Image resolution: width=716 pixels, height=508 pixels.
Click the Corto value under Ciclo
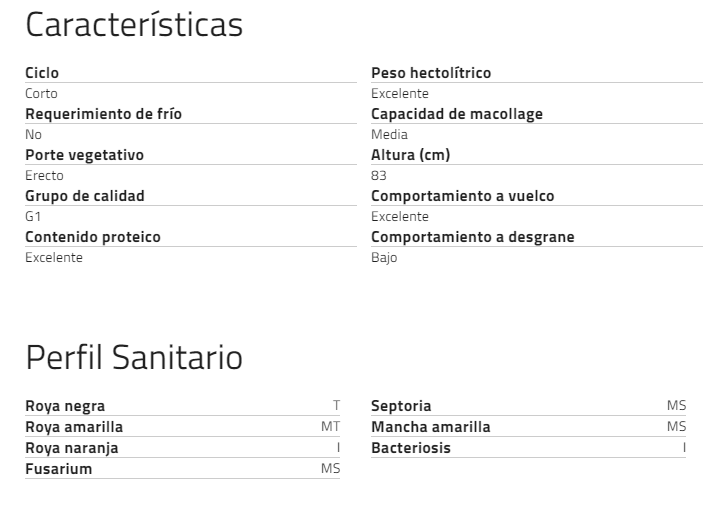[x=41, y=93]
